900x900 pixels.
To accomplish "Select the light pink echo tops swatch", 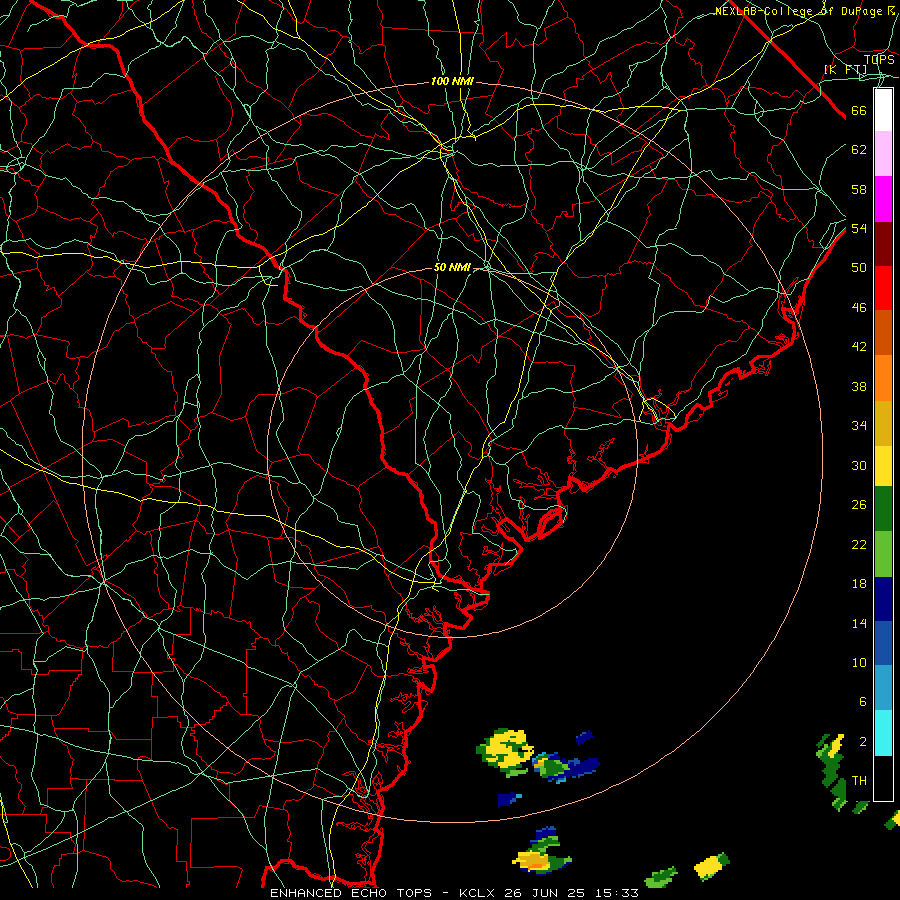I will (883, 154).
